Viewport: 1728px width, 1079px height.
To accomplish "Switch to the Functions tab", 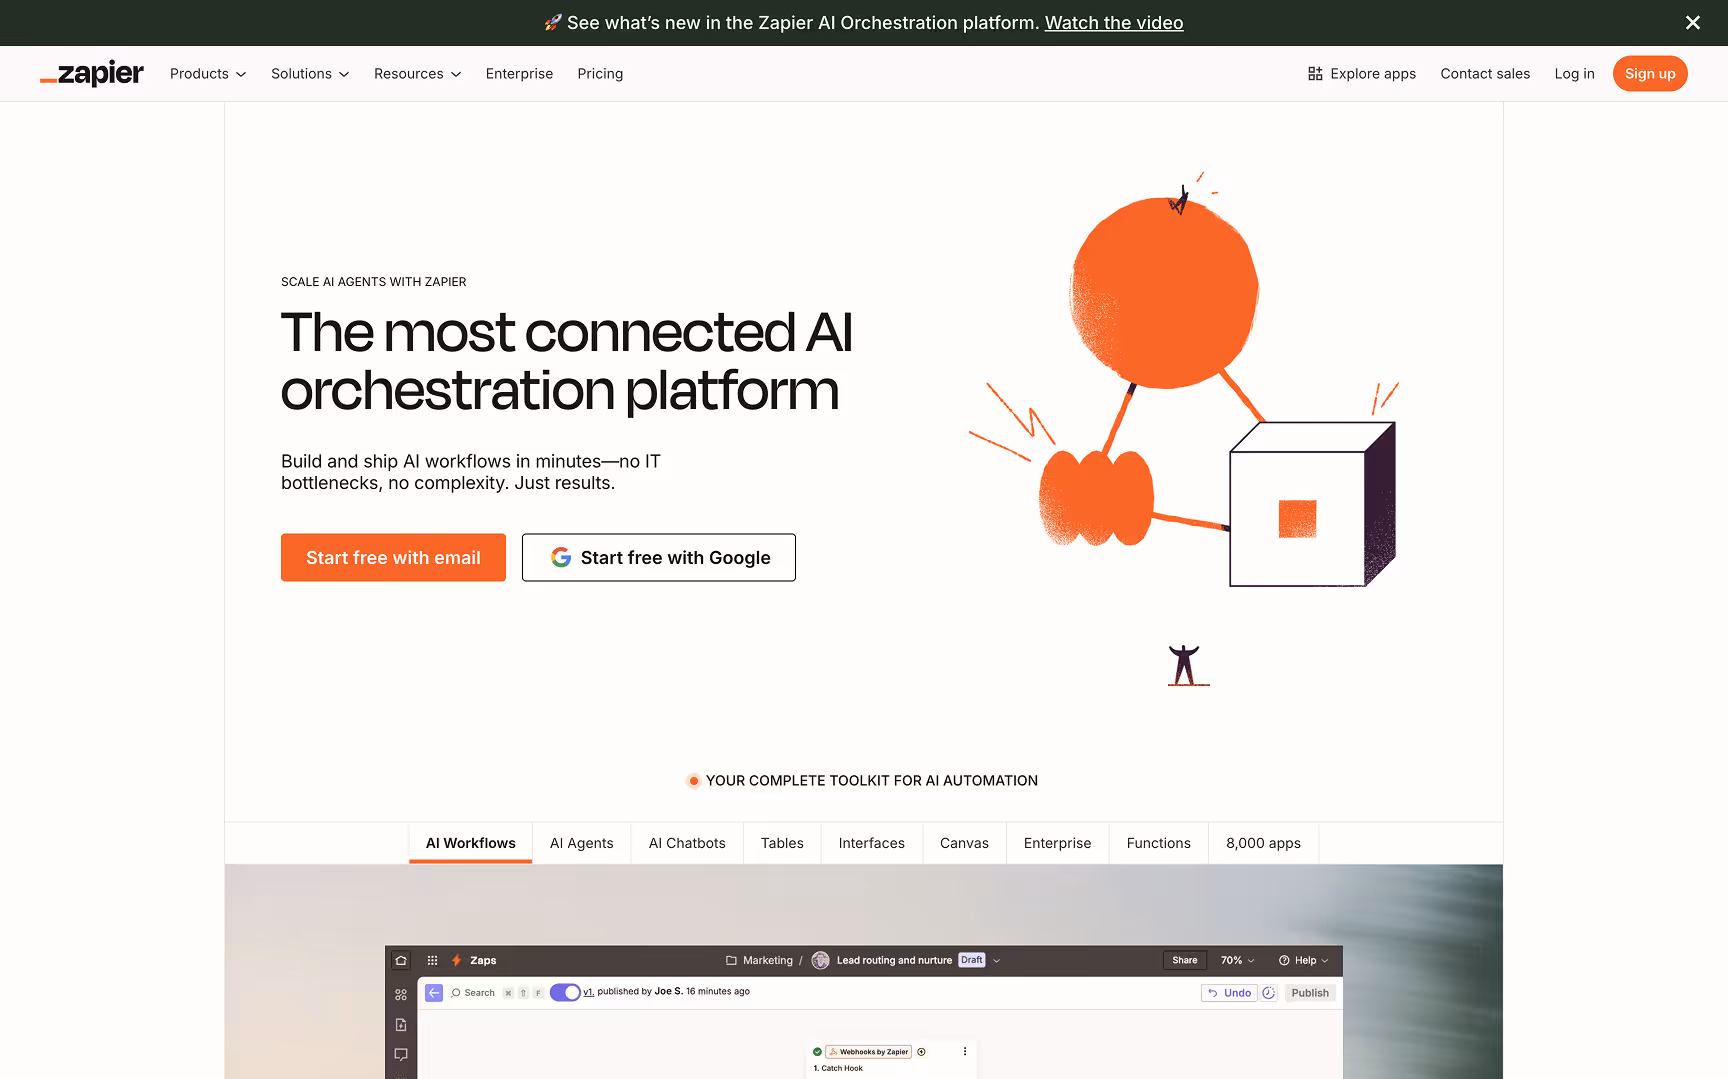I will pyautogui.click(x=1159, y=843).
